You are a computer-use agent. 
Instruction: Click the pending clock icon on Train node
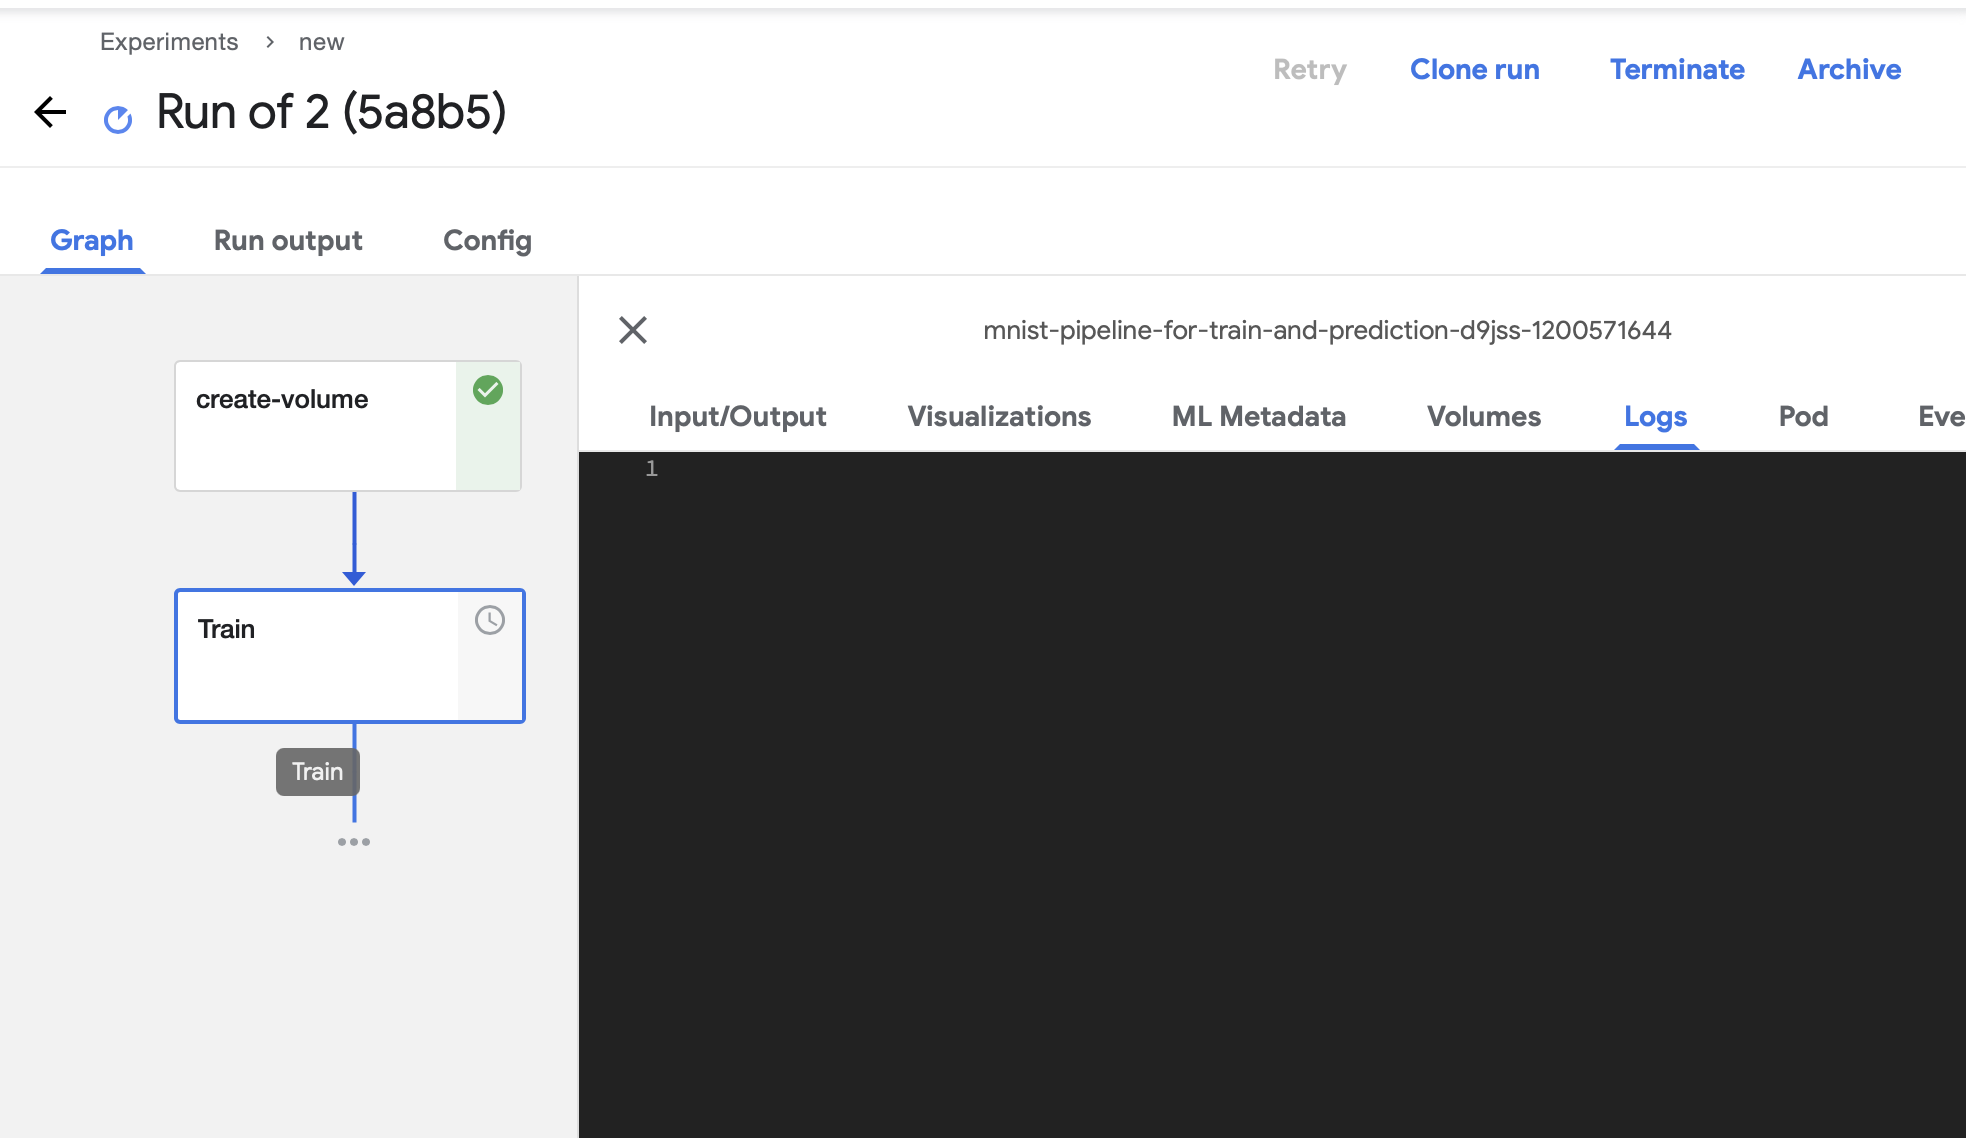click(x=490, y=620)
